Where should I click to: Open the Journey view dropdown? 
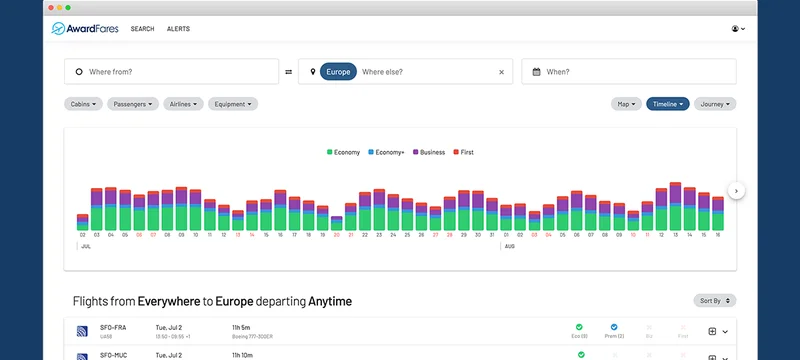point(715,104)
